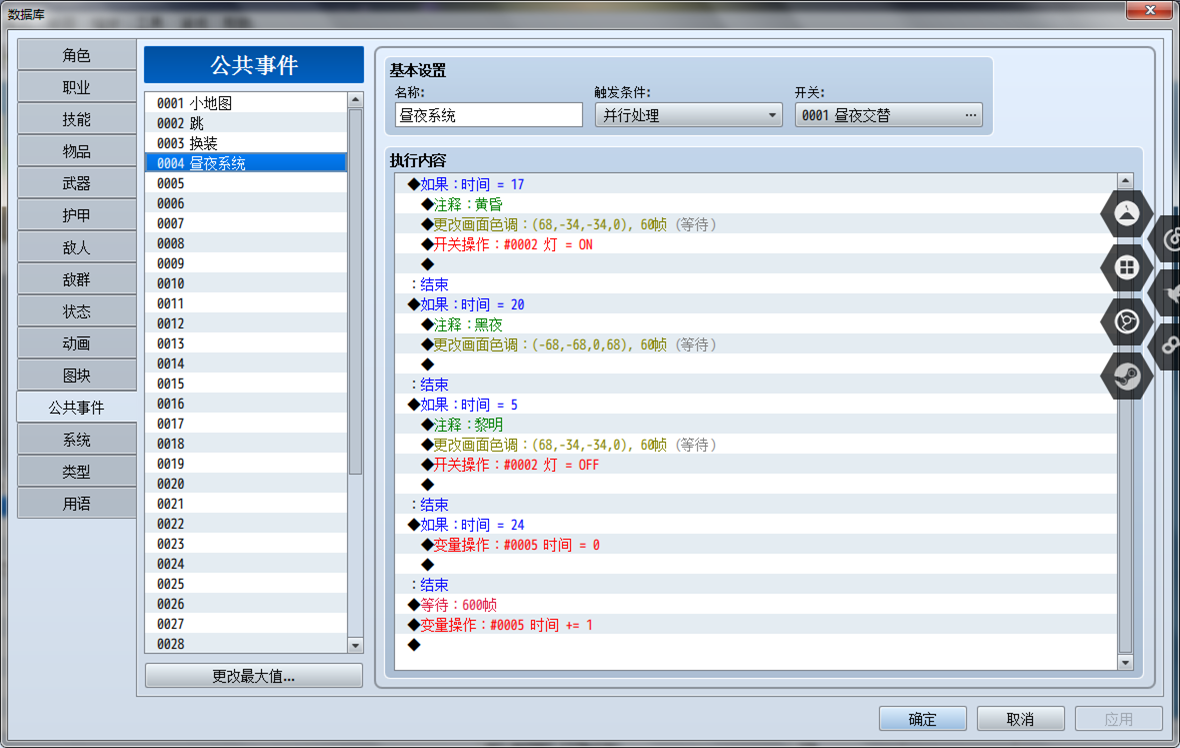1180x748 pixels.
Task: Switch to the 系统 tab
Action: tap(76, 439)
